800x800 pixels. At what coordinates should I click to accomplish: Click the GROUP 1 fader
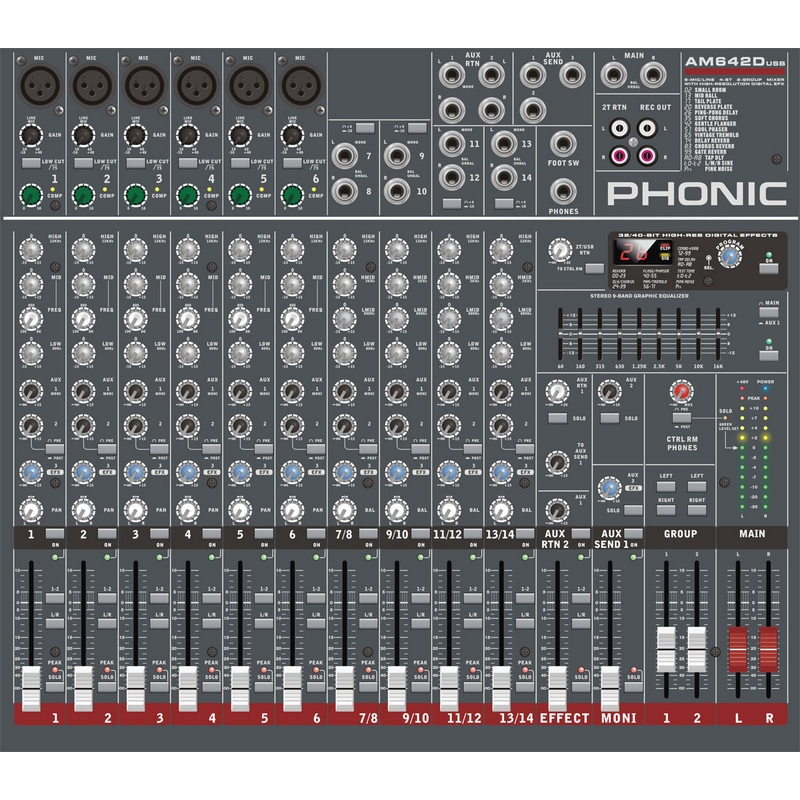point(666,649)
